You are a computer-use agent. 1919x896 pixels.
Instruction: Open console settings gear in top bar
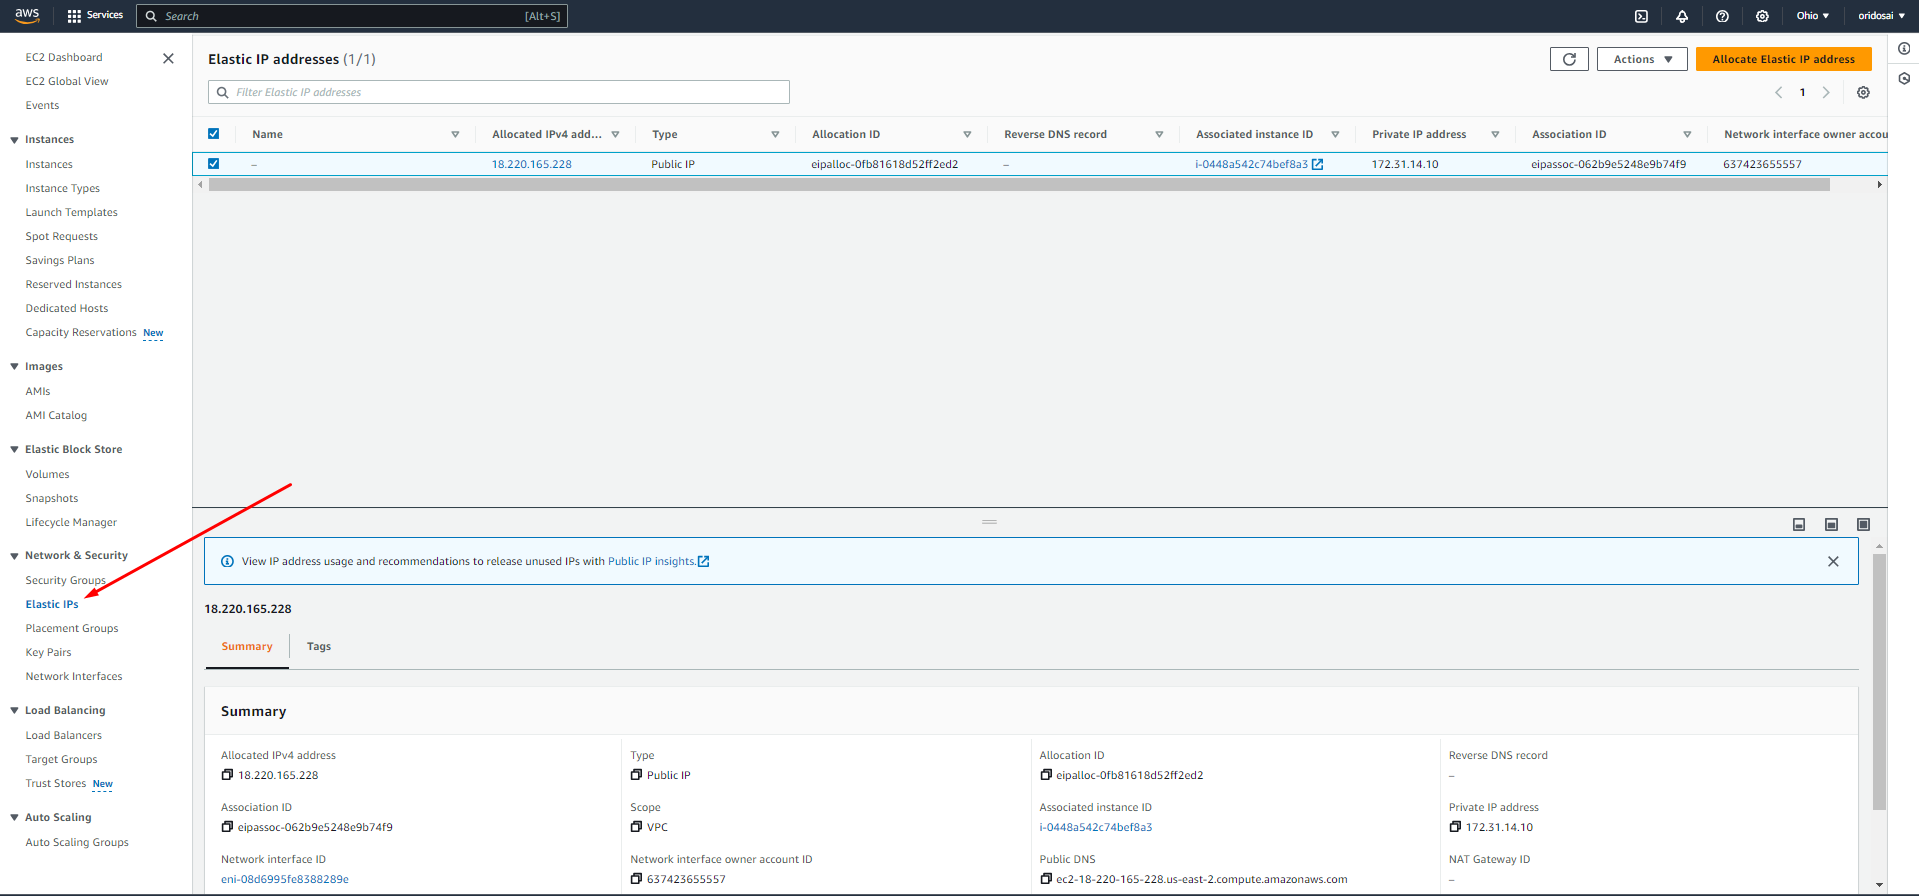click(x=1762, y=16)
